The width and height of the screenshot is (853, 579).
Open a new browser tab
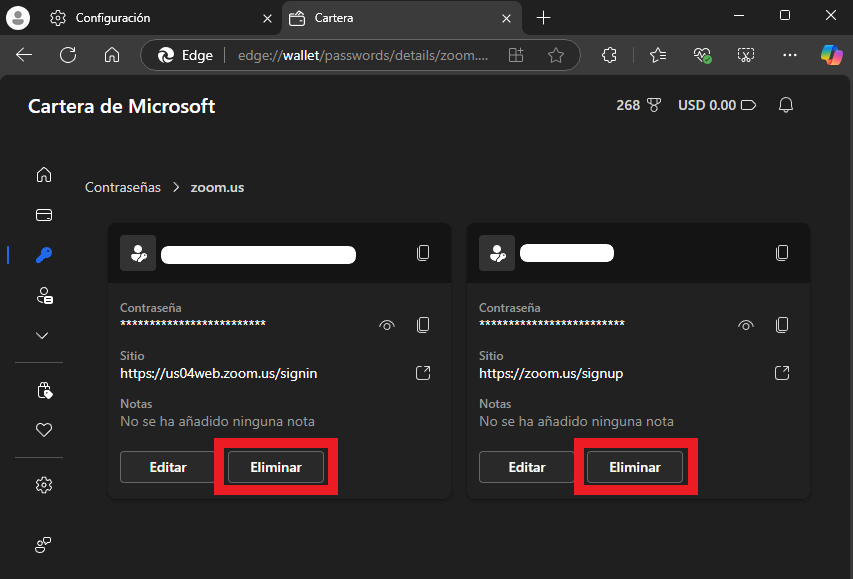tap(543, 18)
